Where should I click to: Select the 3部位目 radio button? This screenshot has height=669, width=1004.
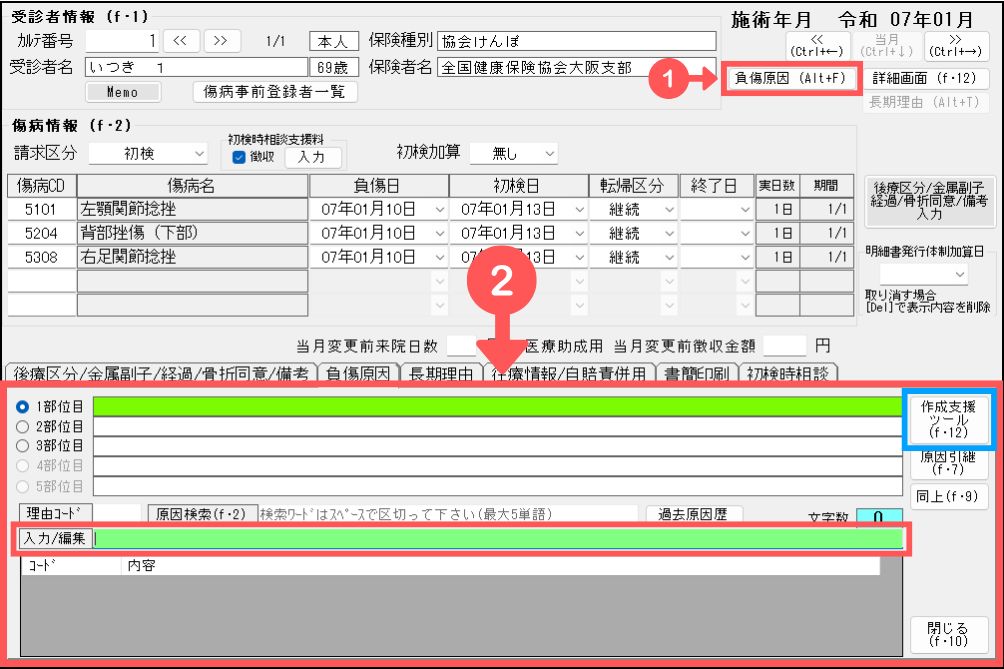tap(24, 445)
